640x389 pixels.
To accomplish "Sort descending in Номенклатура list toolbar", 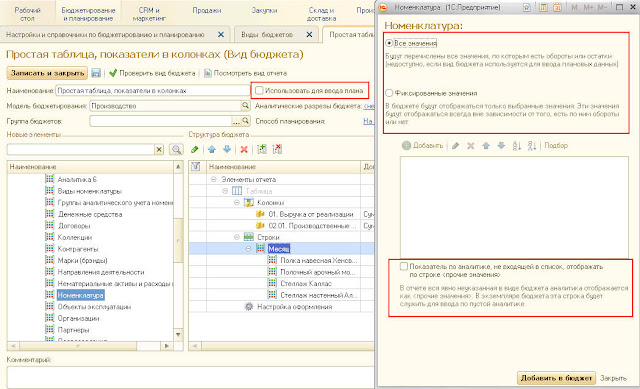I will [531, 145].
